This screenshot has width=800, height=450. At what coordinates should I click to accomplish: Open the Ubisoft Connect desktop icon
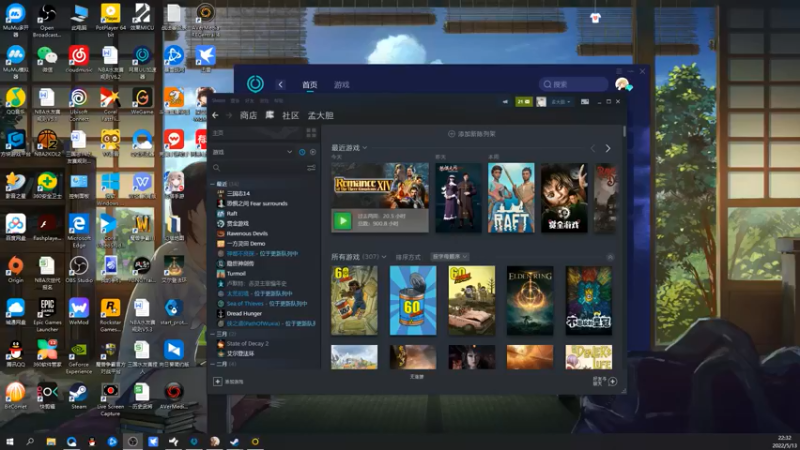coord(79,105)
